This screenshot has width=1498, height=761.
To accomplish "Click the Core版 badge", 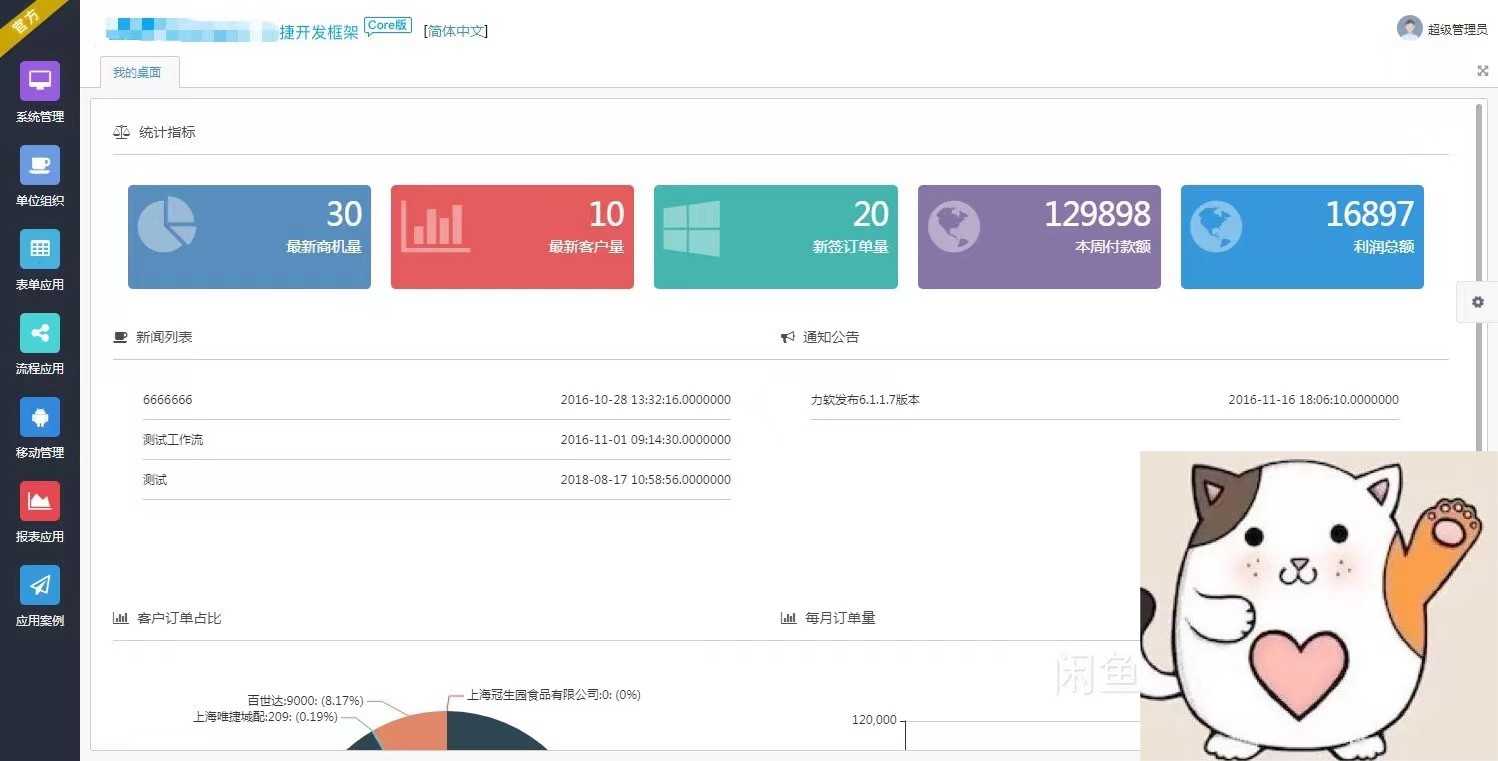I will 388,26.
